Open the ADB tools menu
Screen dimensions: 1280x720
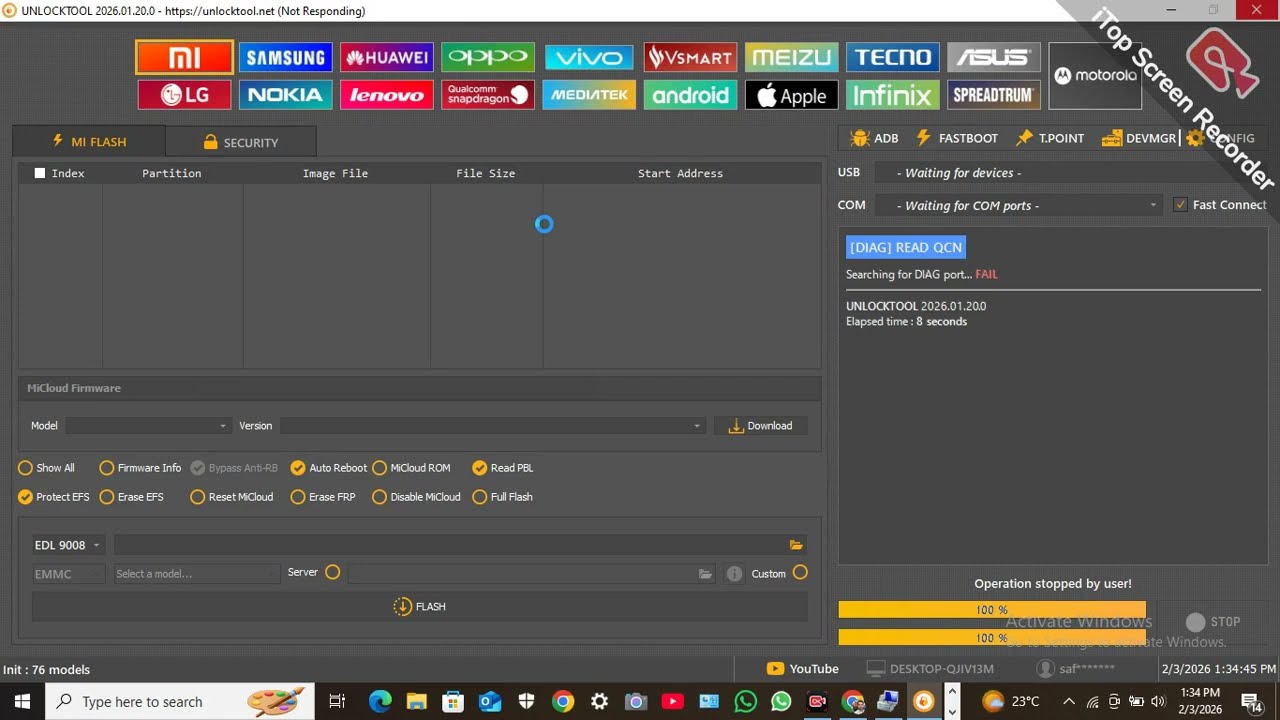click(874, 138)
